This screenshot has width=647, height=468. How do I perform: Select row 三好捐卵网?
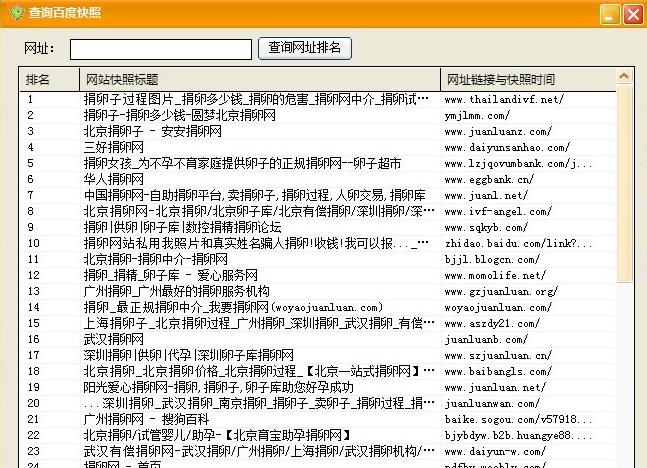(318, 147)
